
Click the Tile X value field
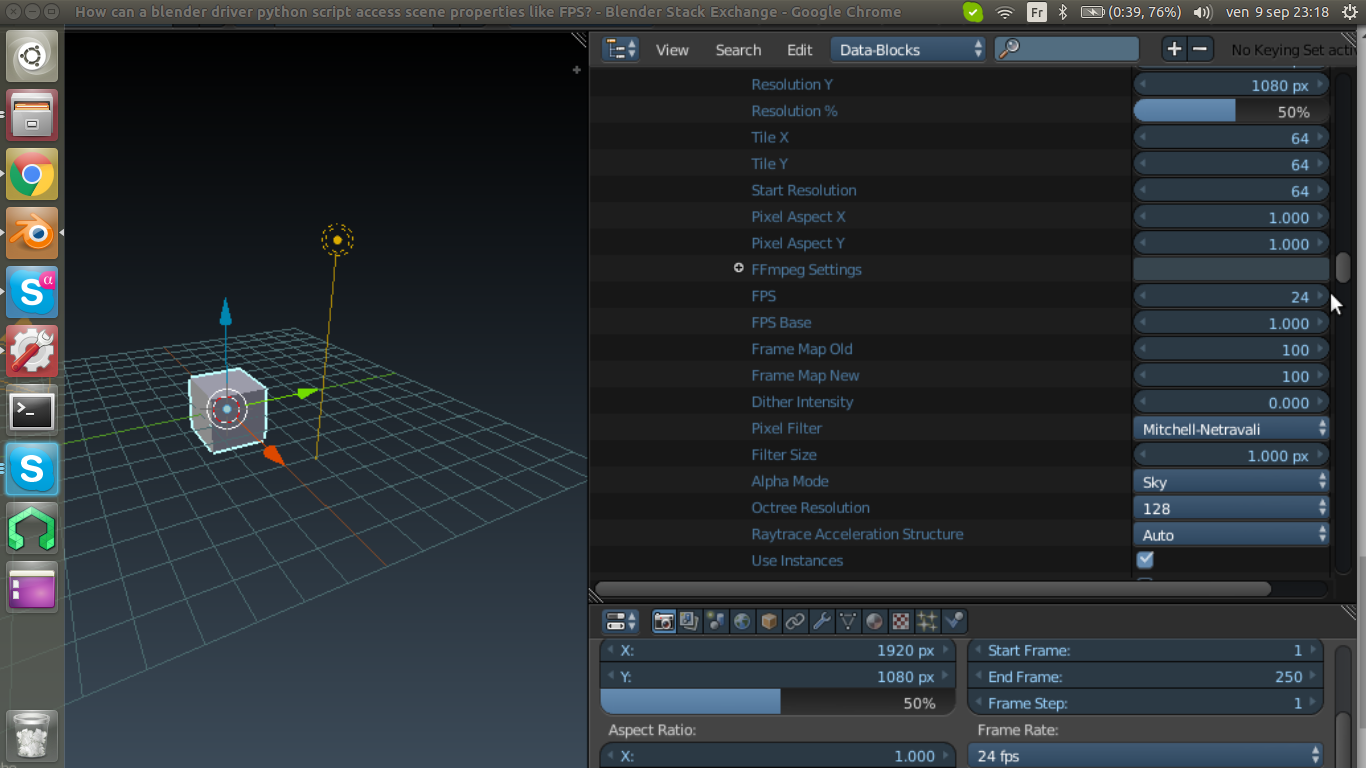[1231, 138]
